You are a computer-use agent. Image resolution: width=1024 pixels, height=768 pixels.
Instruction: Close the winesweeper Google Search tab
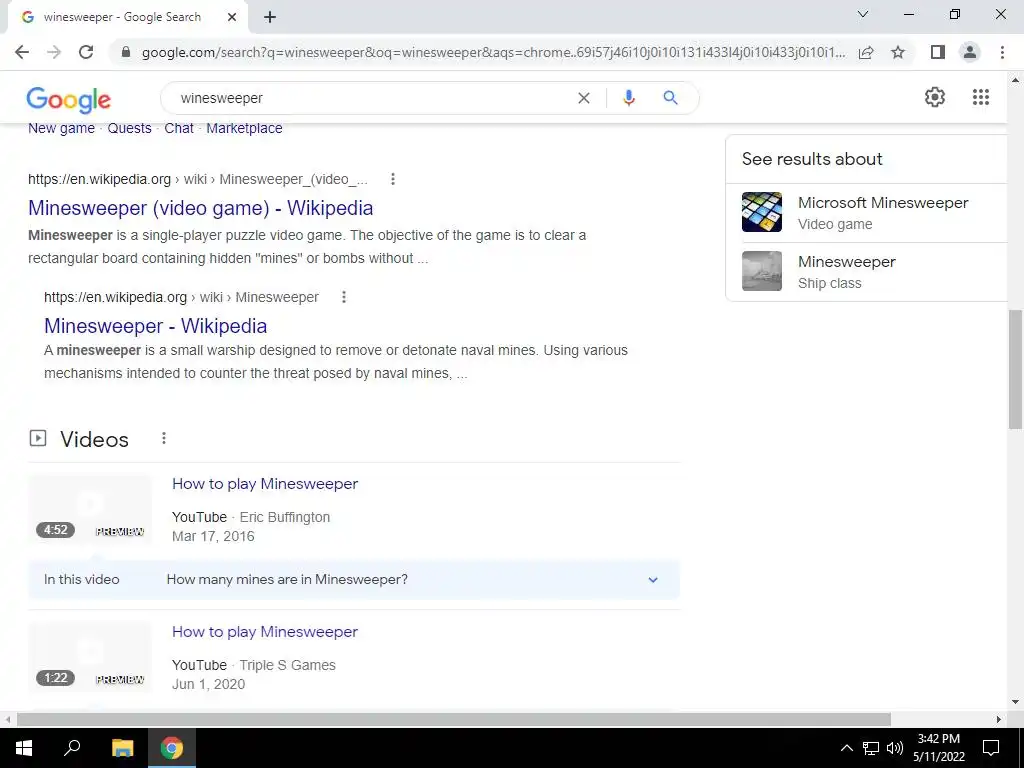(232, 18)
